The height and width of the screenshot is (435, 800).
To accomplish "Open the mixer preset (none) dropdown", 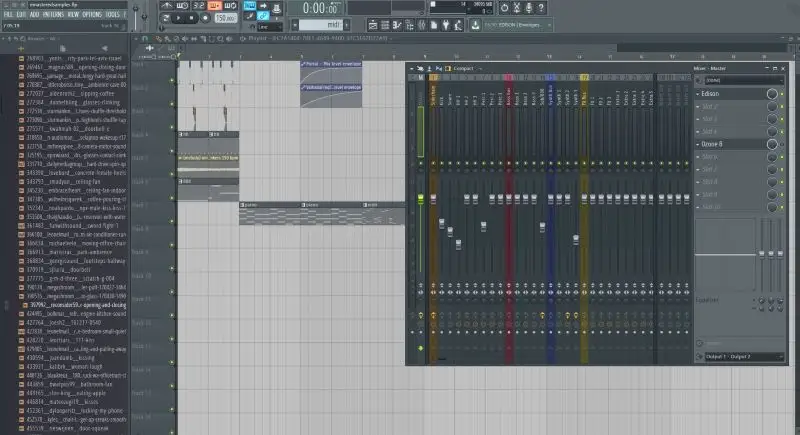I will click(x=738, y=79).
